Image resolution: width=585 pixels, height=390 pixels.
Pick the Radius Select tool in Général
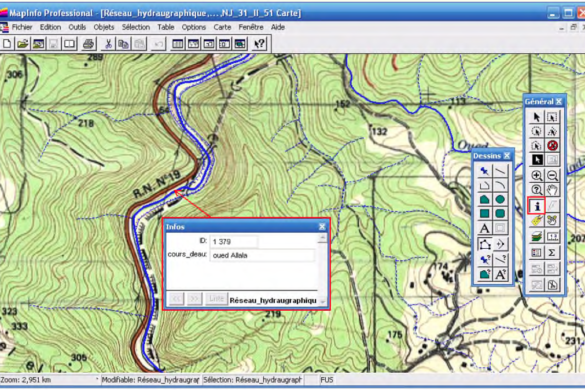pos(536,131)
